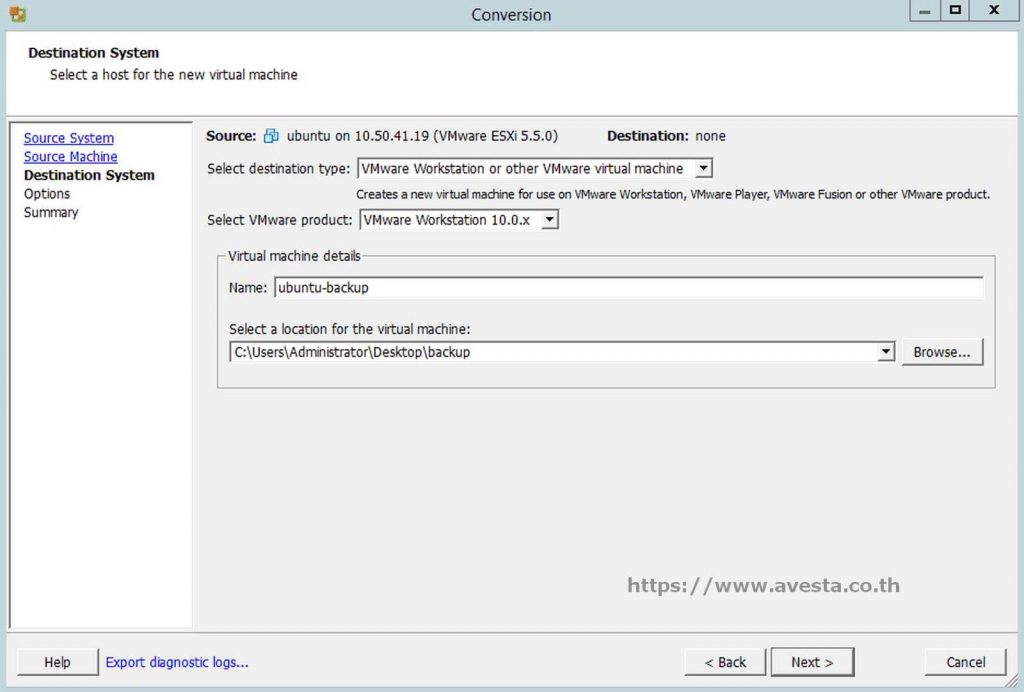Open Export diagnostic logs link
Image resolution: width=1024 pixels, height=692 pixels.
[x=177, y=662]
